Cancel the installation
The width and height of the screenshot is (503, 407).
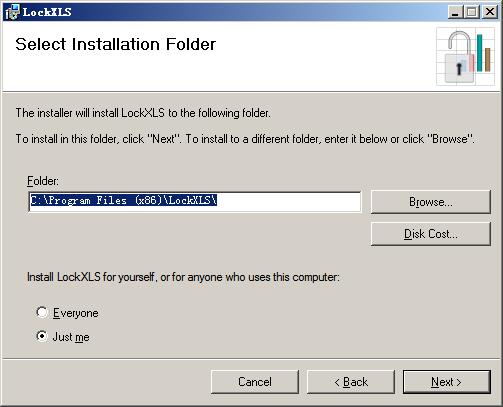[255, 382]
